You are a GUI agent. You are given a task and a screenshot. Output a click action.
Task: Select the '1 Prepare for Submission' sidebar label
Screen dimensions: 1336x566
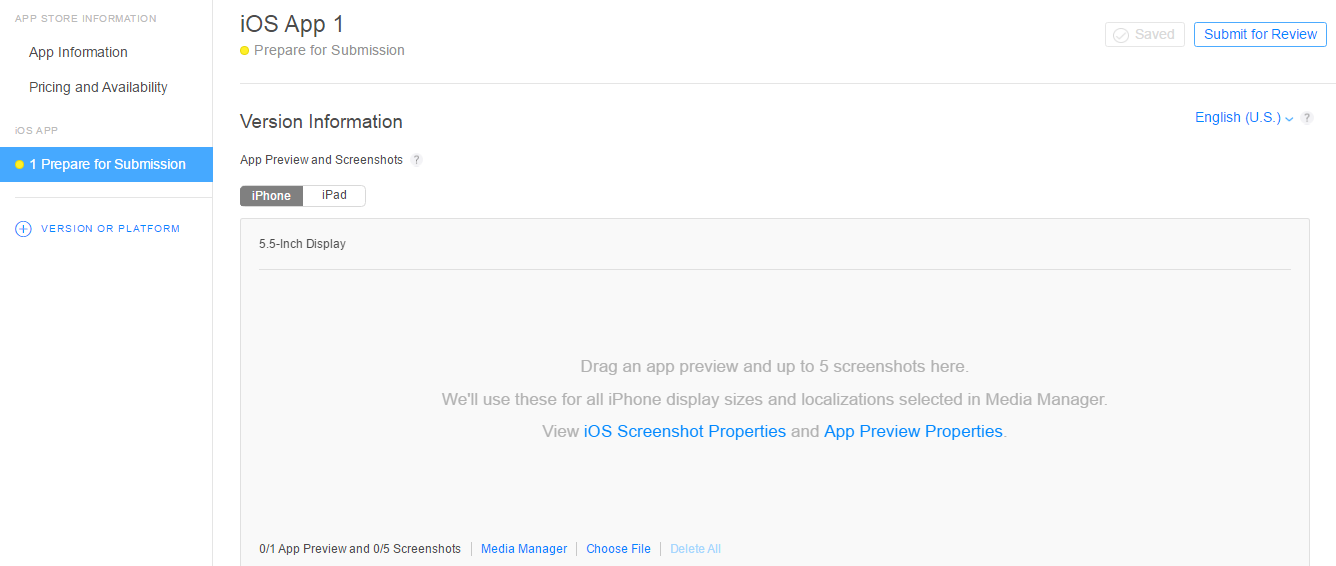[107, 165]
